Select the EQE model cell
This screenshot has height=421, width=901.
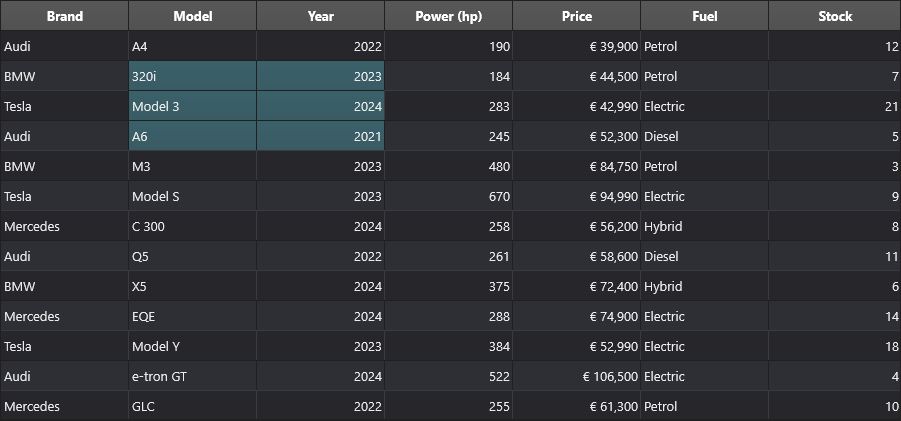click(192, 316)
